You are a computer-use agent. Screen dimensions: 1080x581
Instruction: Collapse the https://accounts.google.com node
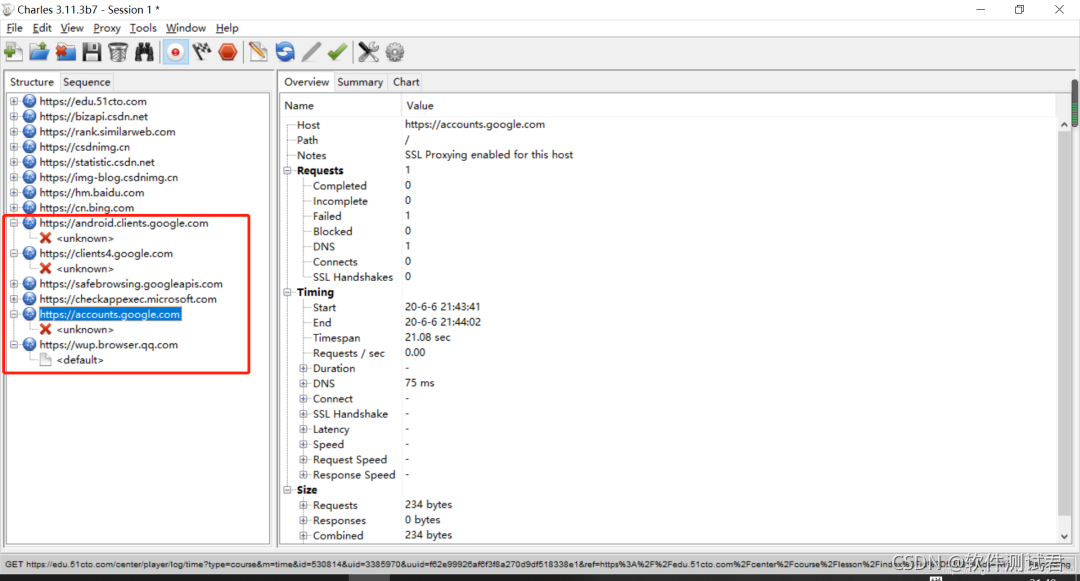[14, 314]
